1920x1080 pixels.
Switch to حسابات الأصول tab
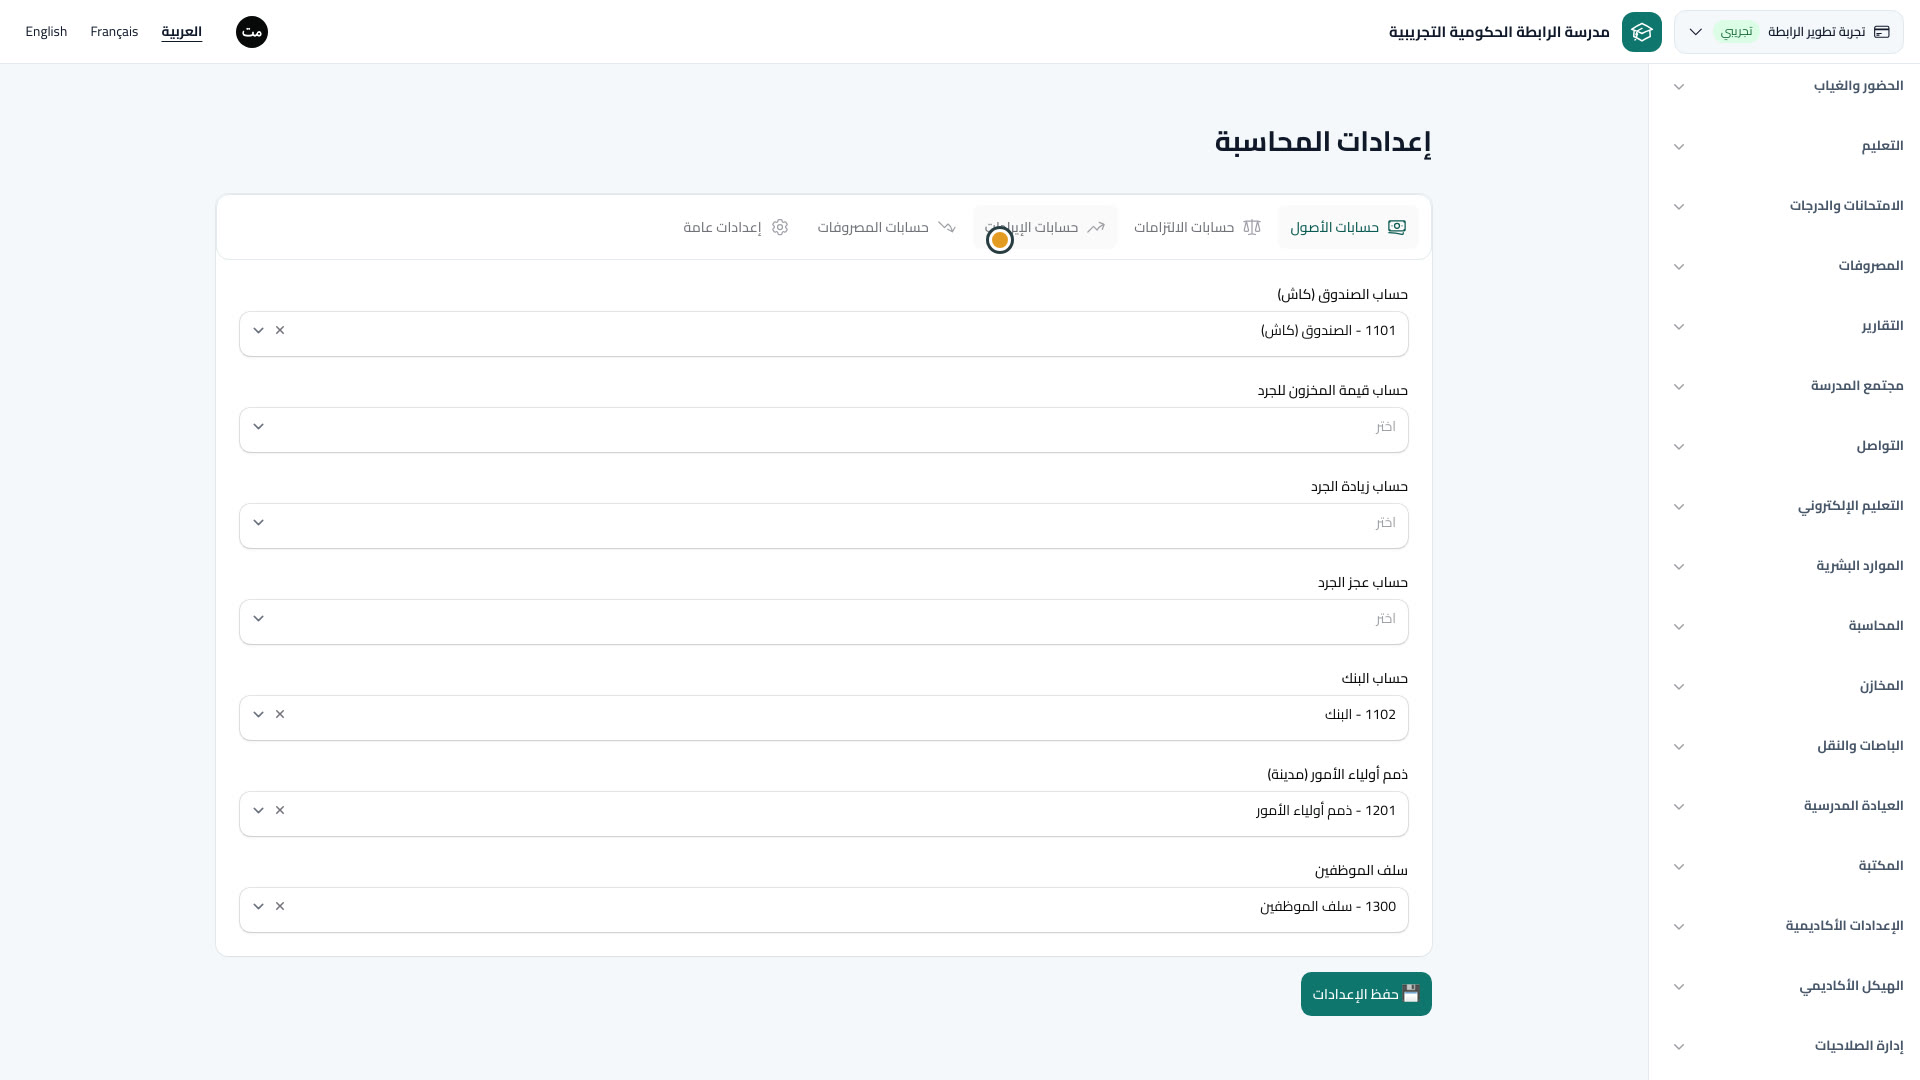1347,227
